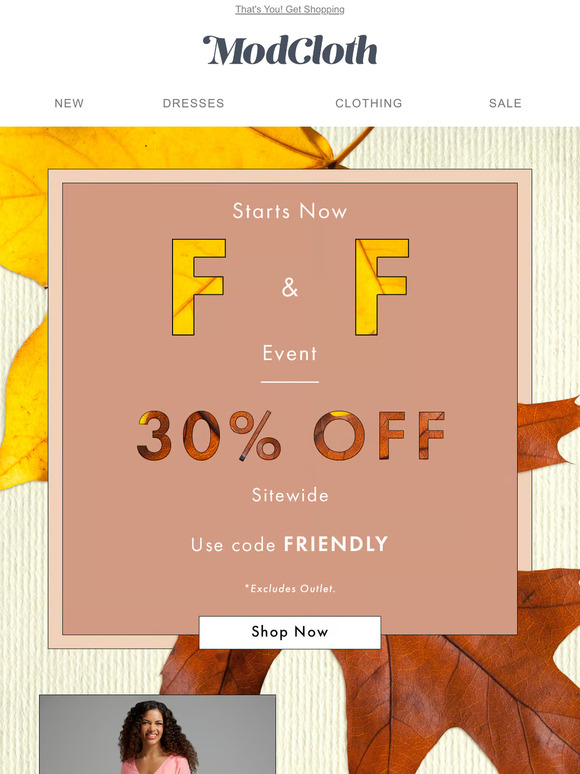Click the ModCloth logo
580x774 pixels.
[290, 50]
